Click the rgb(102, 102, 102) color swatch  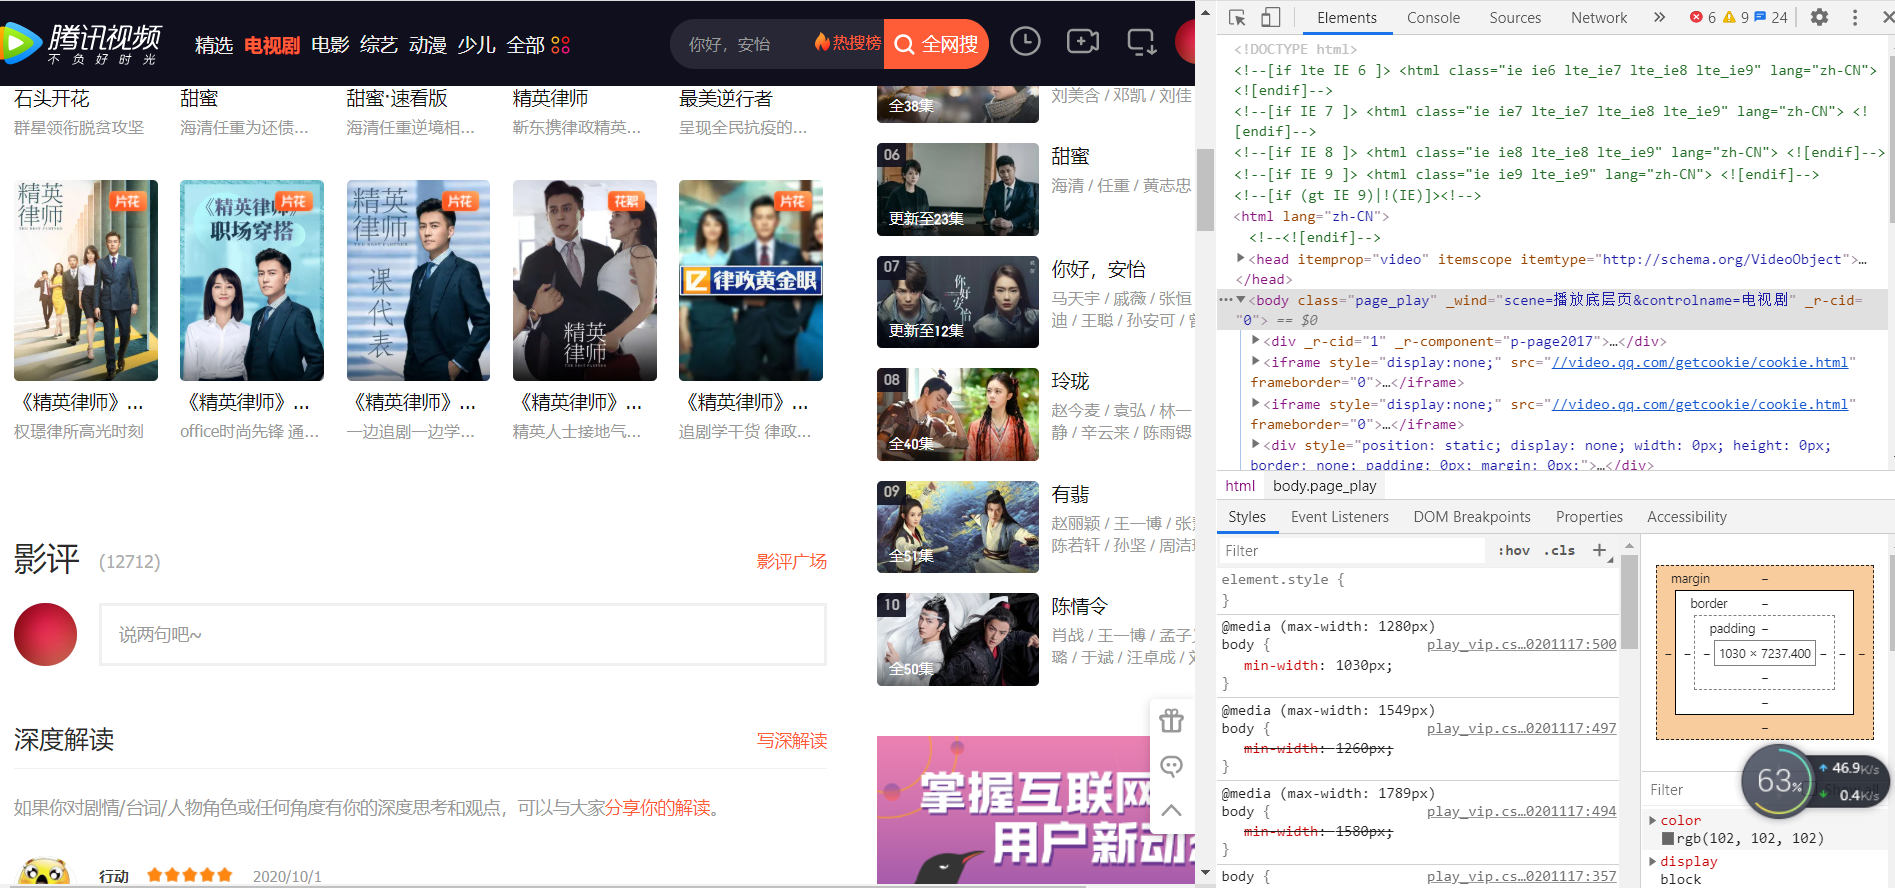pos(1668,838)
